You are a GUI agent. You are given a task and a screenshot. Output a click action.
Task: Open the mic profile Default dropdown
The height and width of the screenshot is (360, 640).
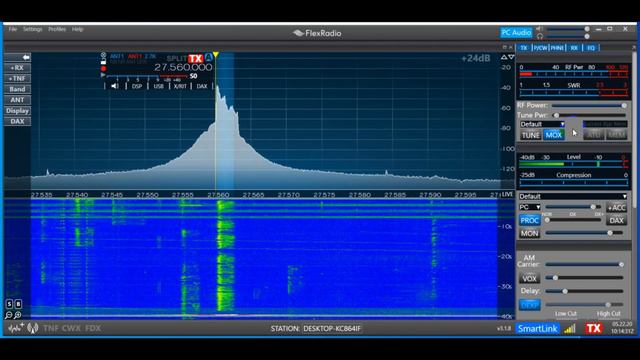click(x=573, y=196)
